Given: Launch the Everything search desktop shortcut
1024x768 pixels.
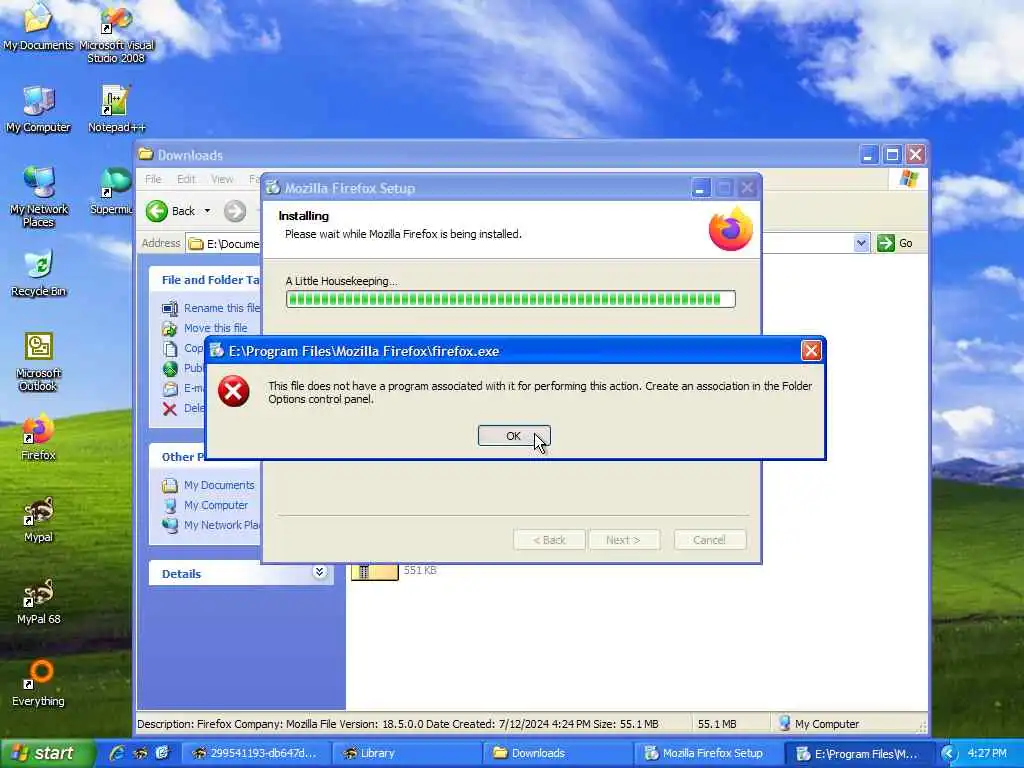Looking at the screenshot, I should click(x=38, y=683).
